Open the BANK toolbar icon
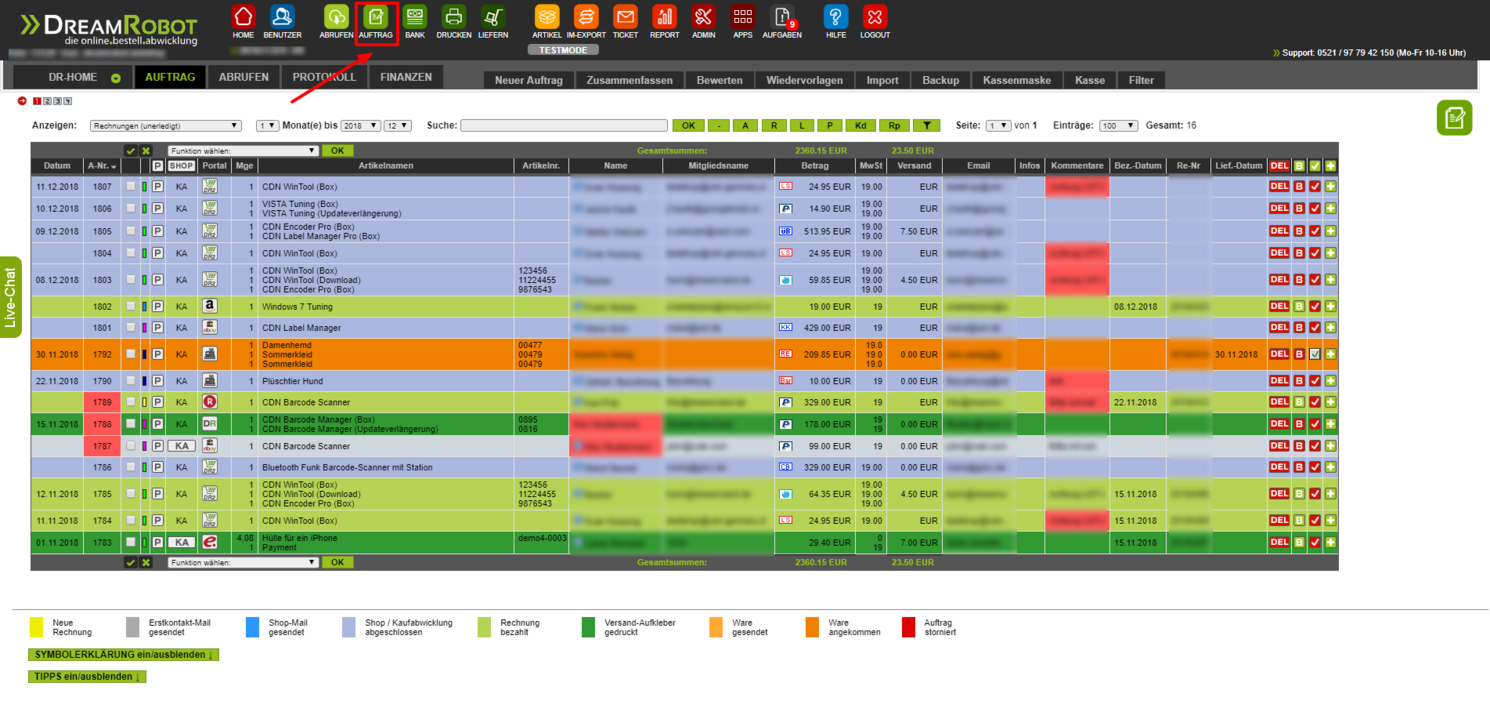Viewport: 1490px width, 708px height. pyautogui.click(x=415, y=17)
